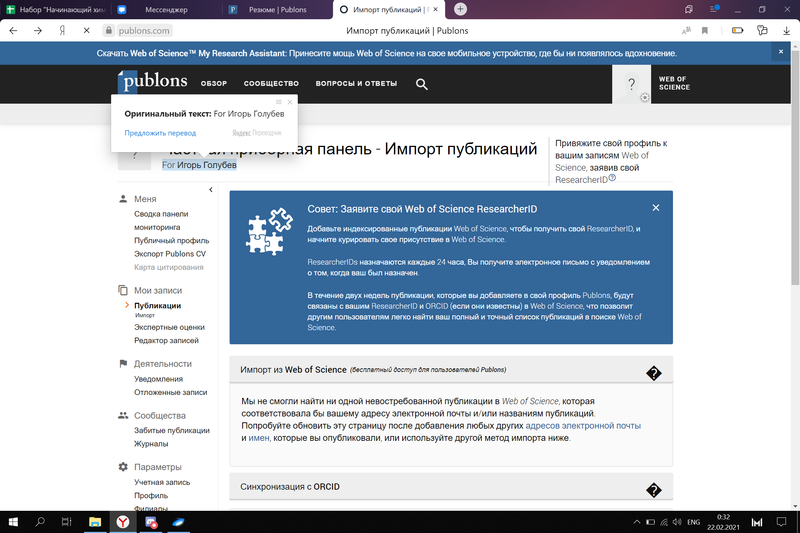Open a new browser tab with plus button
The width and height of the screenshot is (800, 533).
coord(460,9)
